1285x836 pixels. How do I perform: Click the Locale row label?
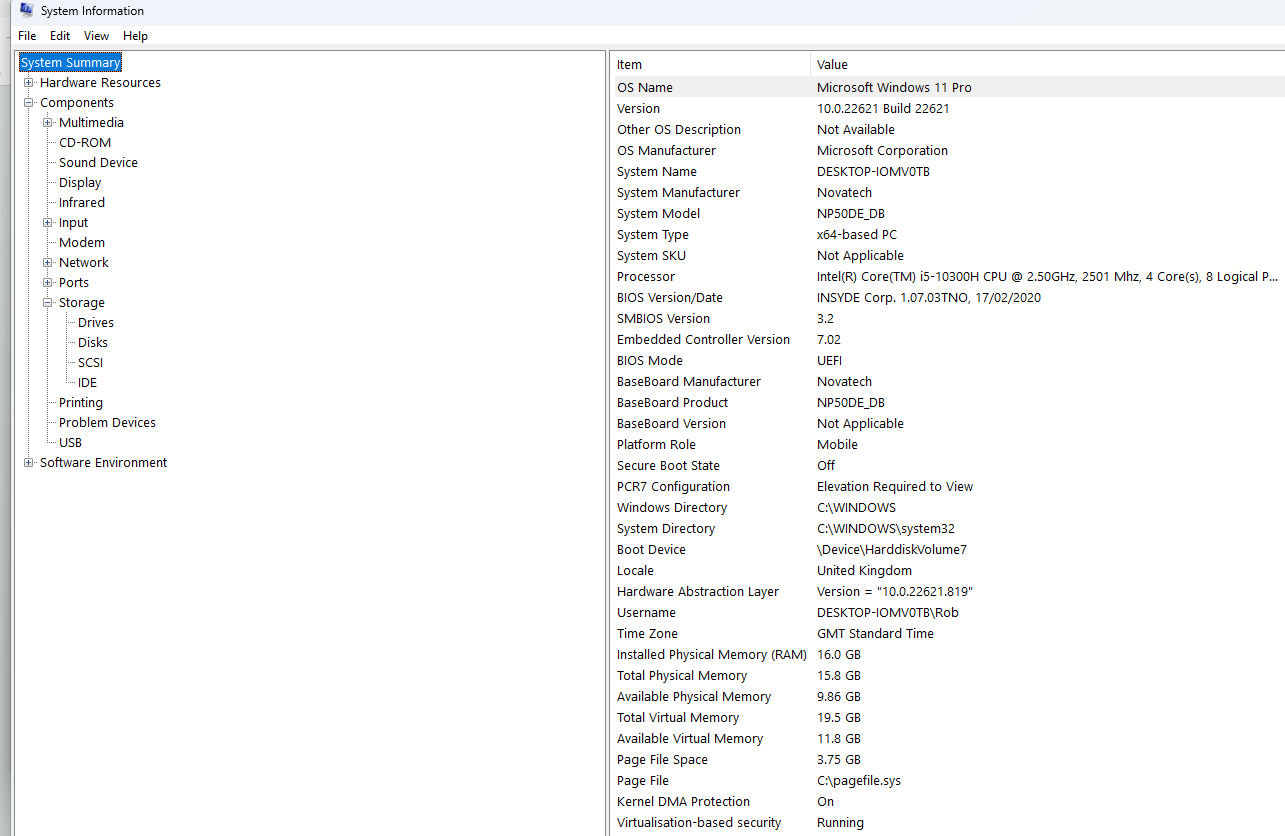pyautogui.click(x=635, y=571)
